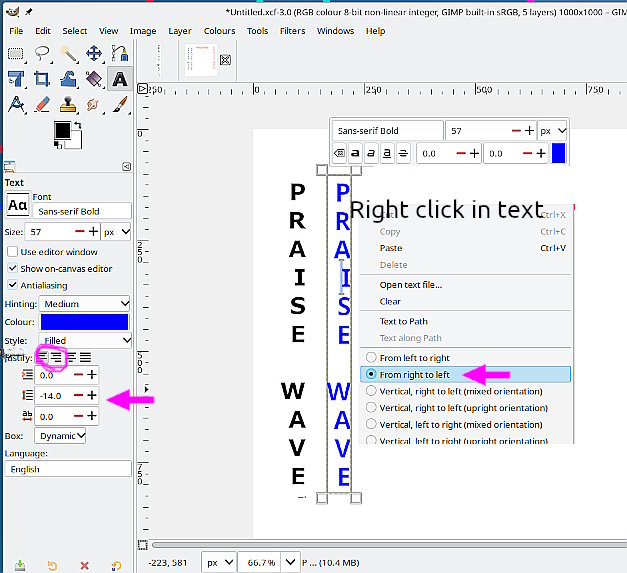This screenshot has height=573, width=627.
Task: Select the Warp Transform tool
Action: (x=68, y=79)
